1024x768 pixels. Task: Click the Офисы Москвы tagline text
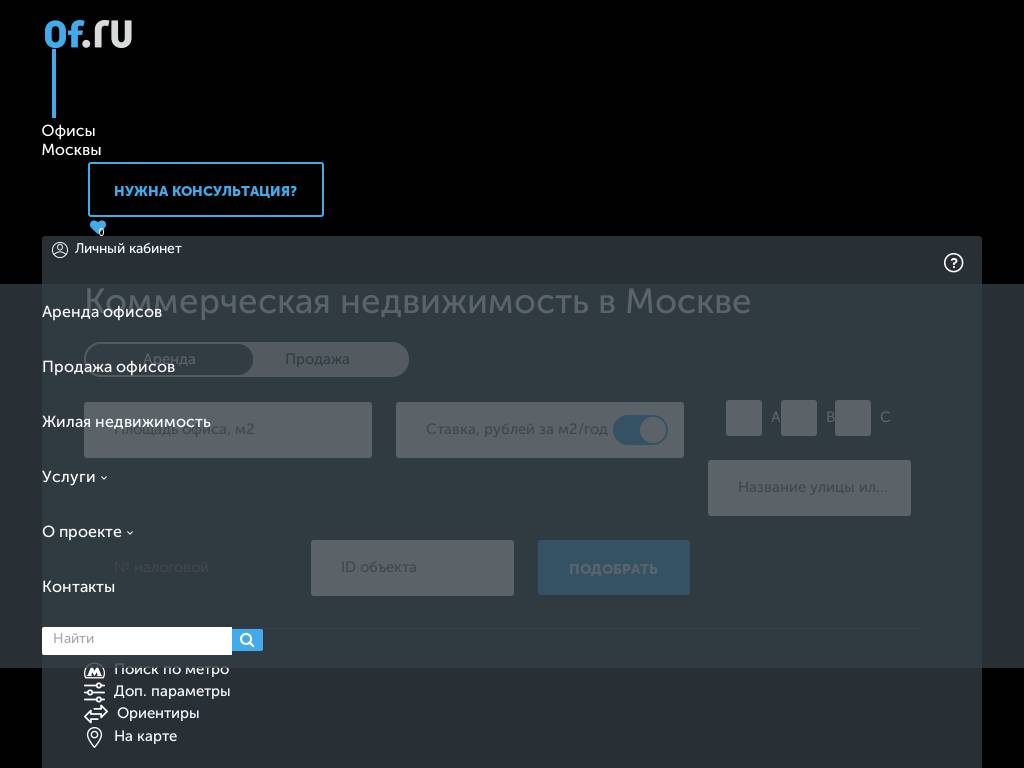coord(72,140)
